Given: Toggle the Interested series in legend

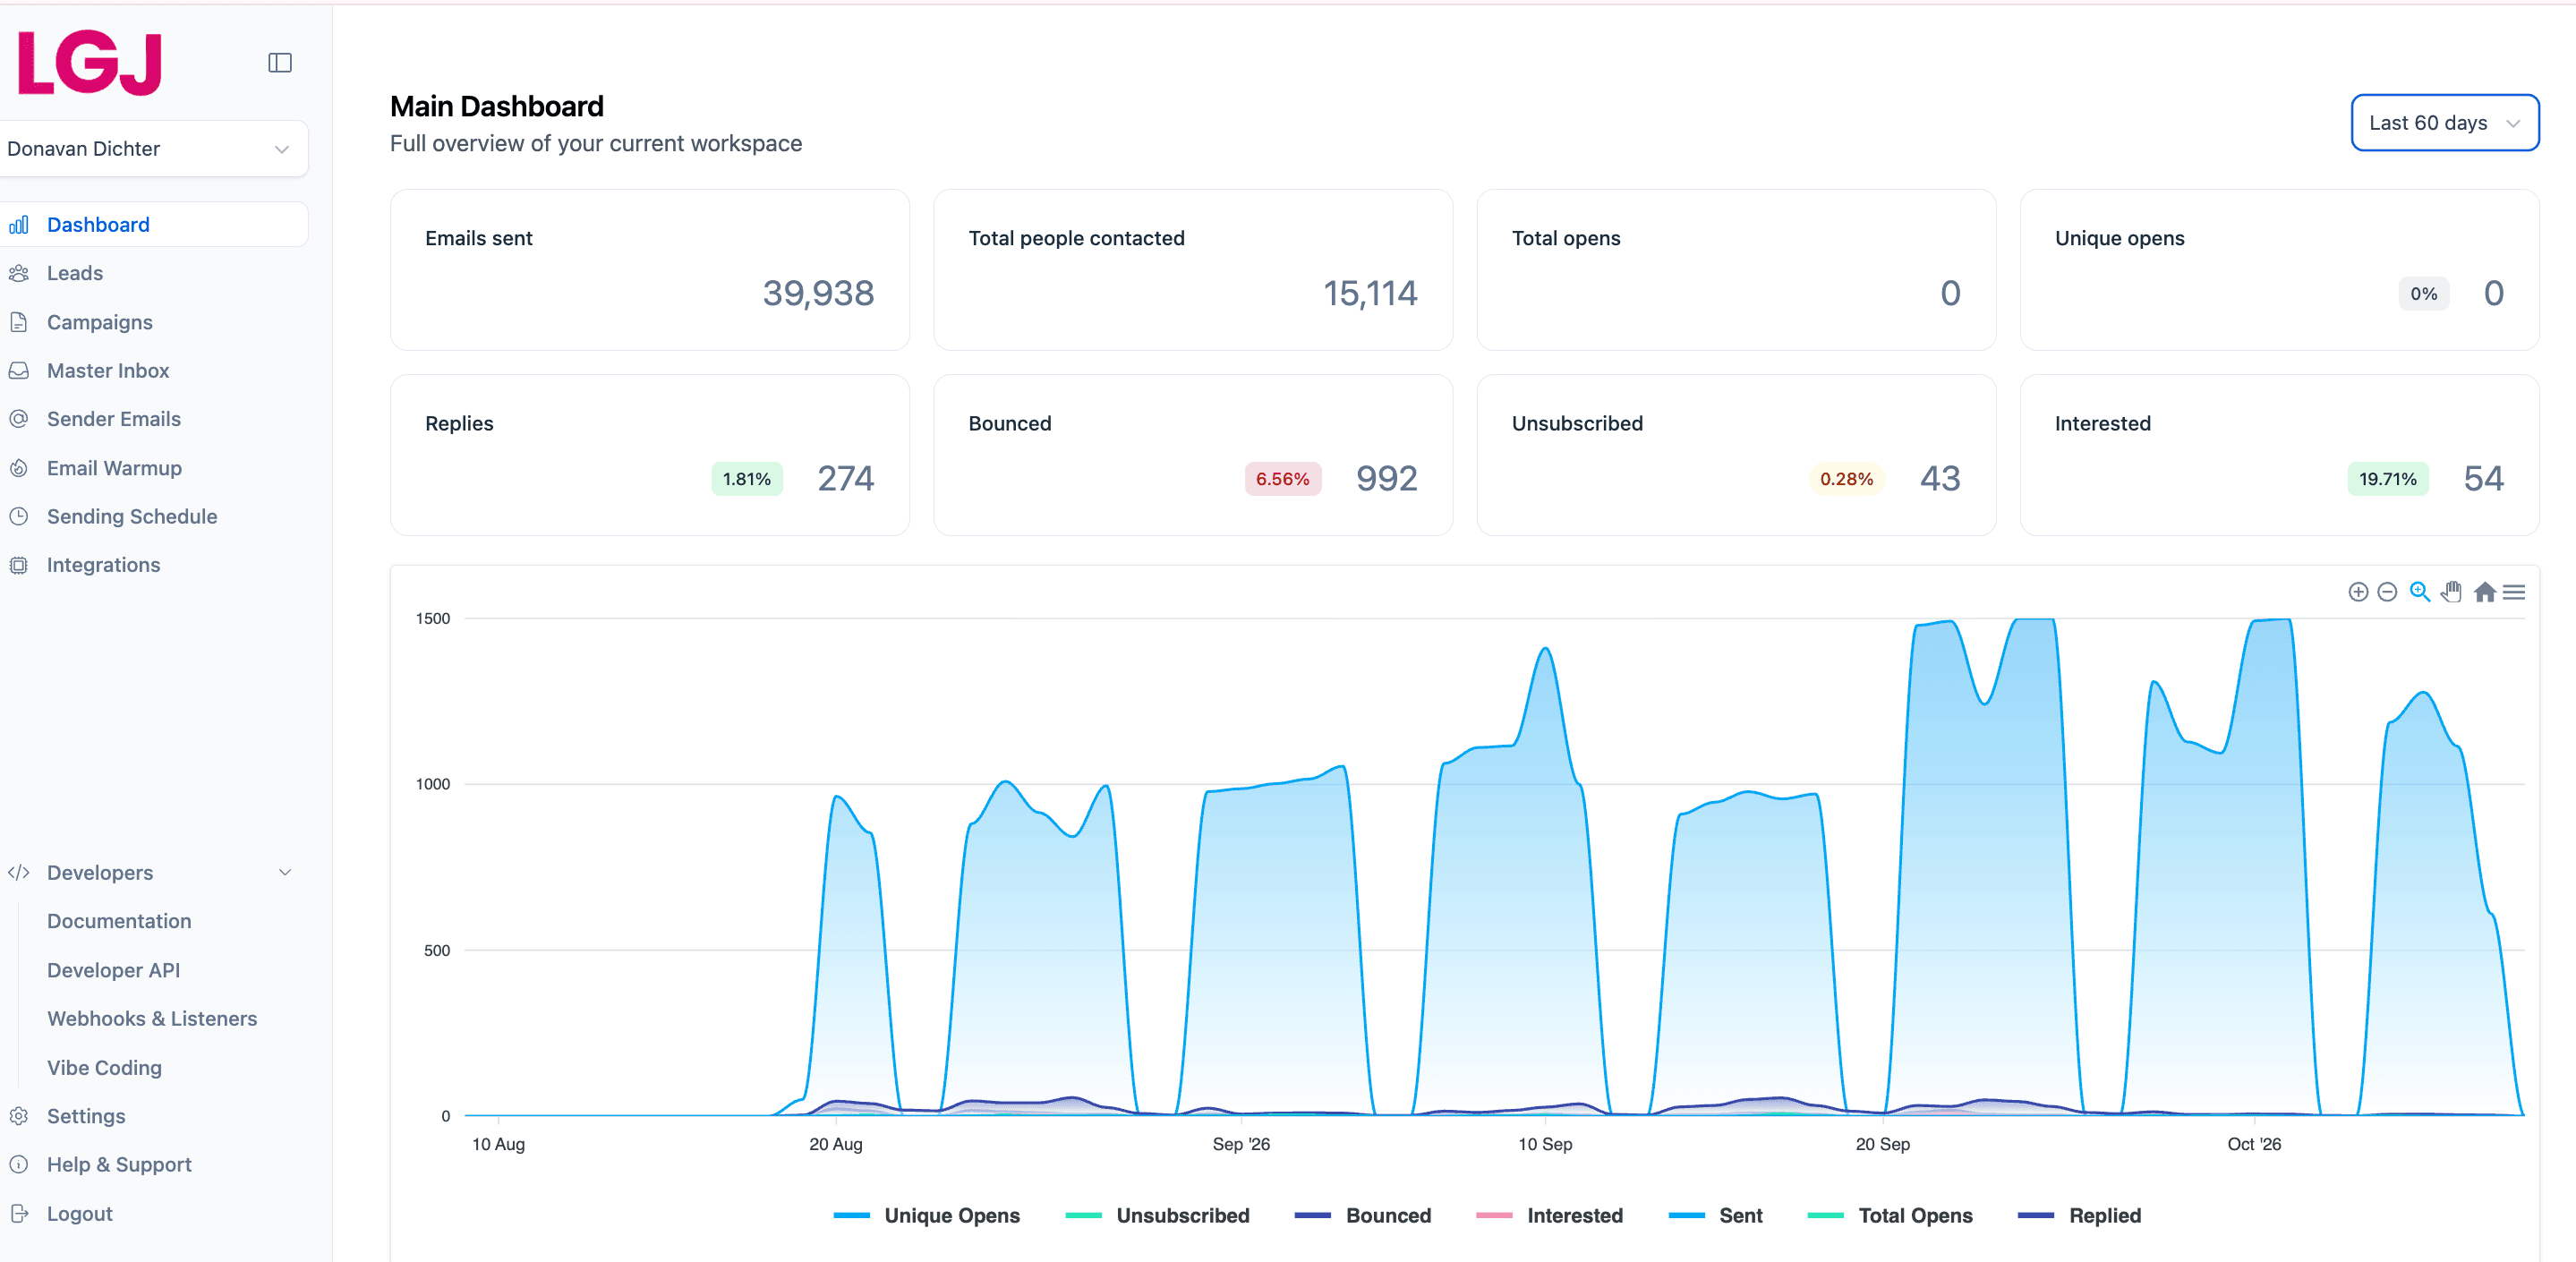Looking at the screenshot, I should pos(1550,1215).
